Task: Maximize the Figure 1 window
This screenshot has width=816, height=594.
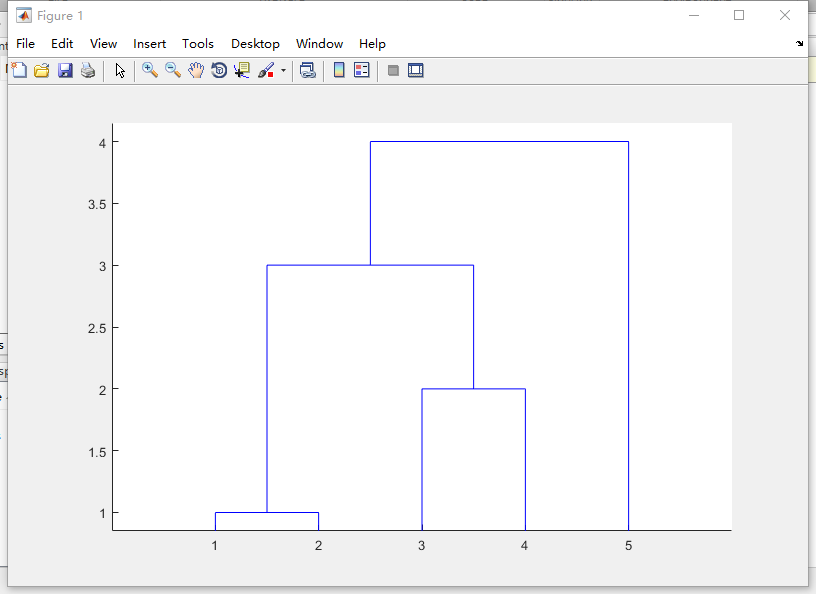Action: [739, 15]
